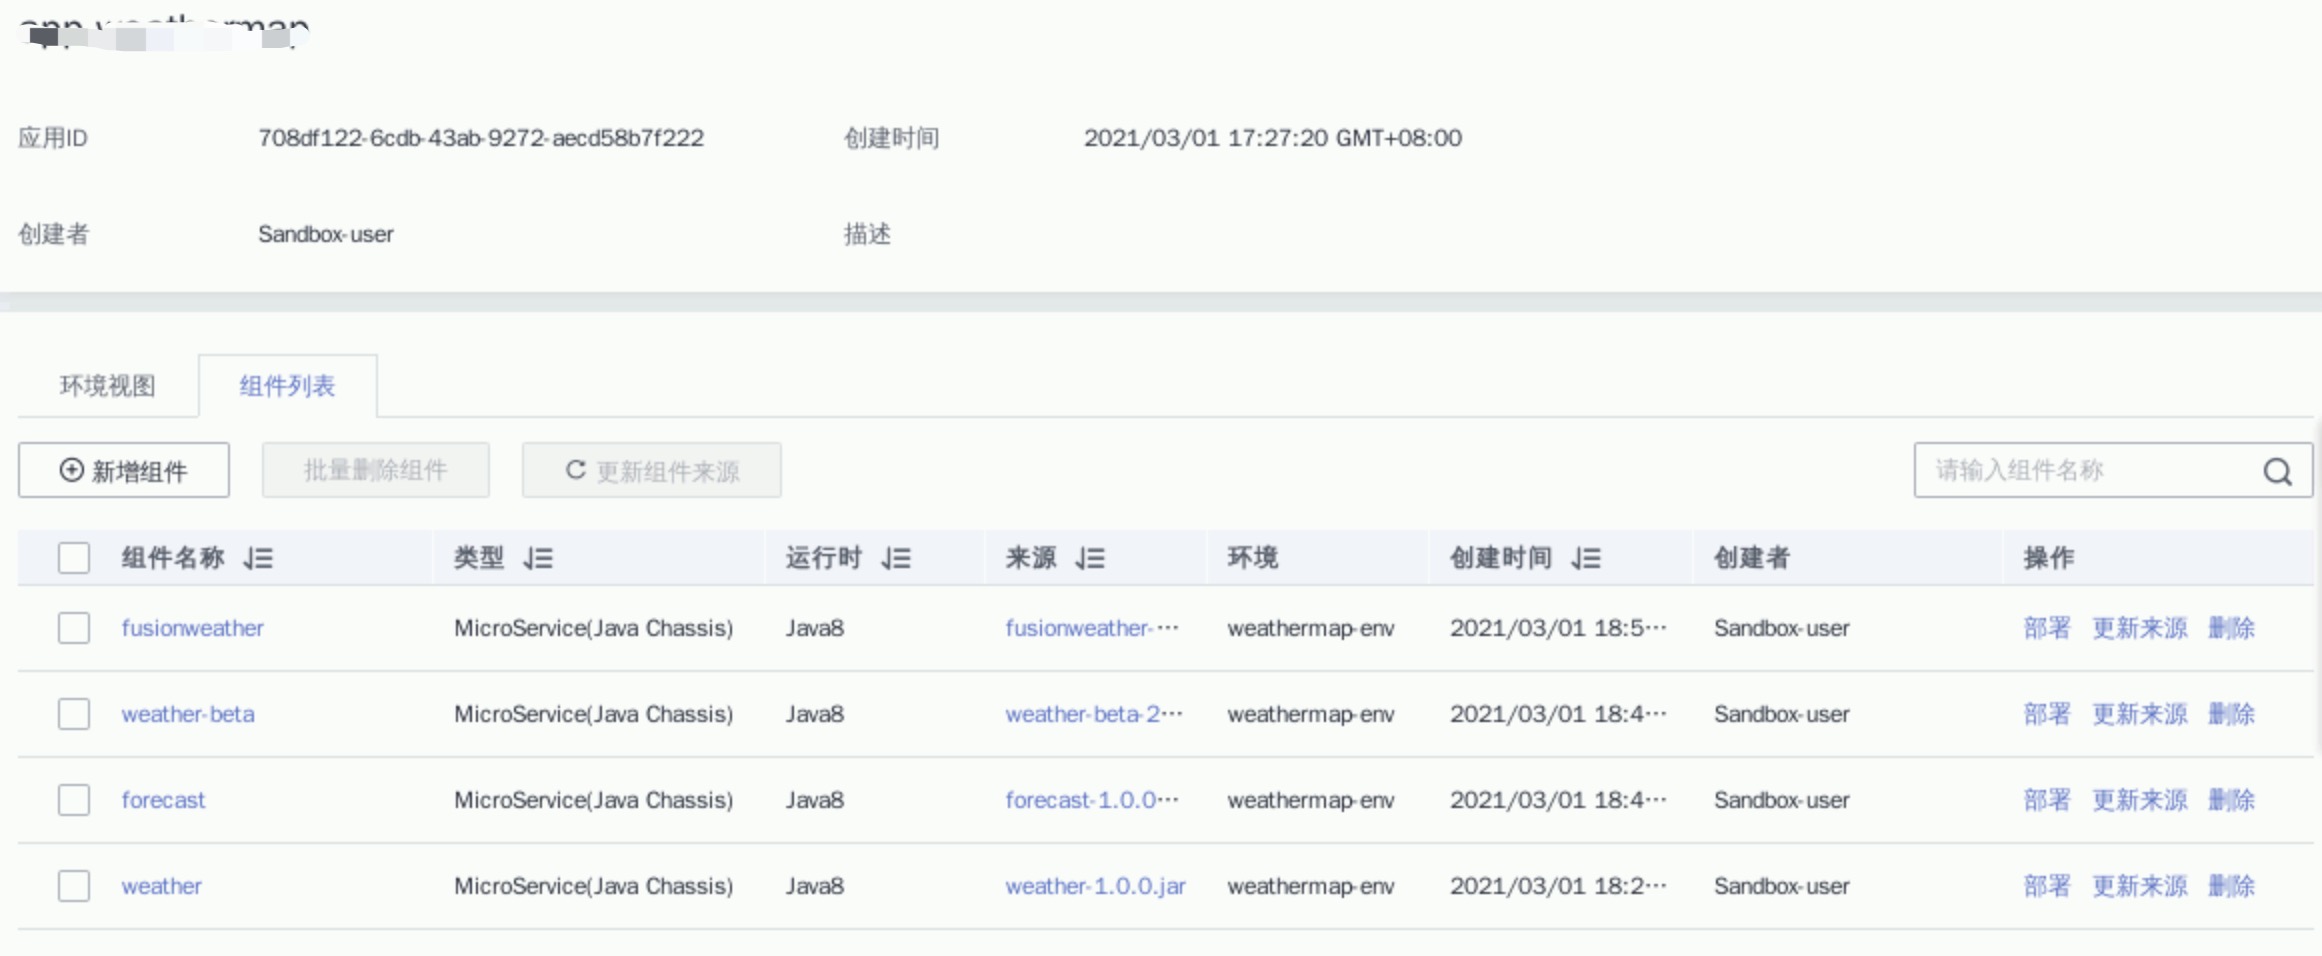Screen dimensions: 2322x956
Task: Click 更新来源 for the weather component
Action: coord(2139,886)
